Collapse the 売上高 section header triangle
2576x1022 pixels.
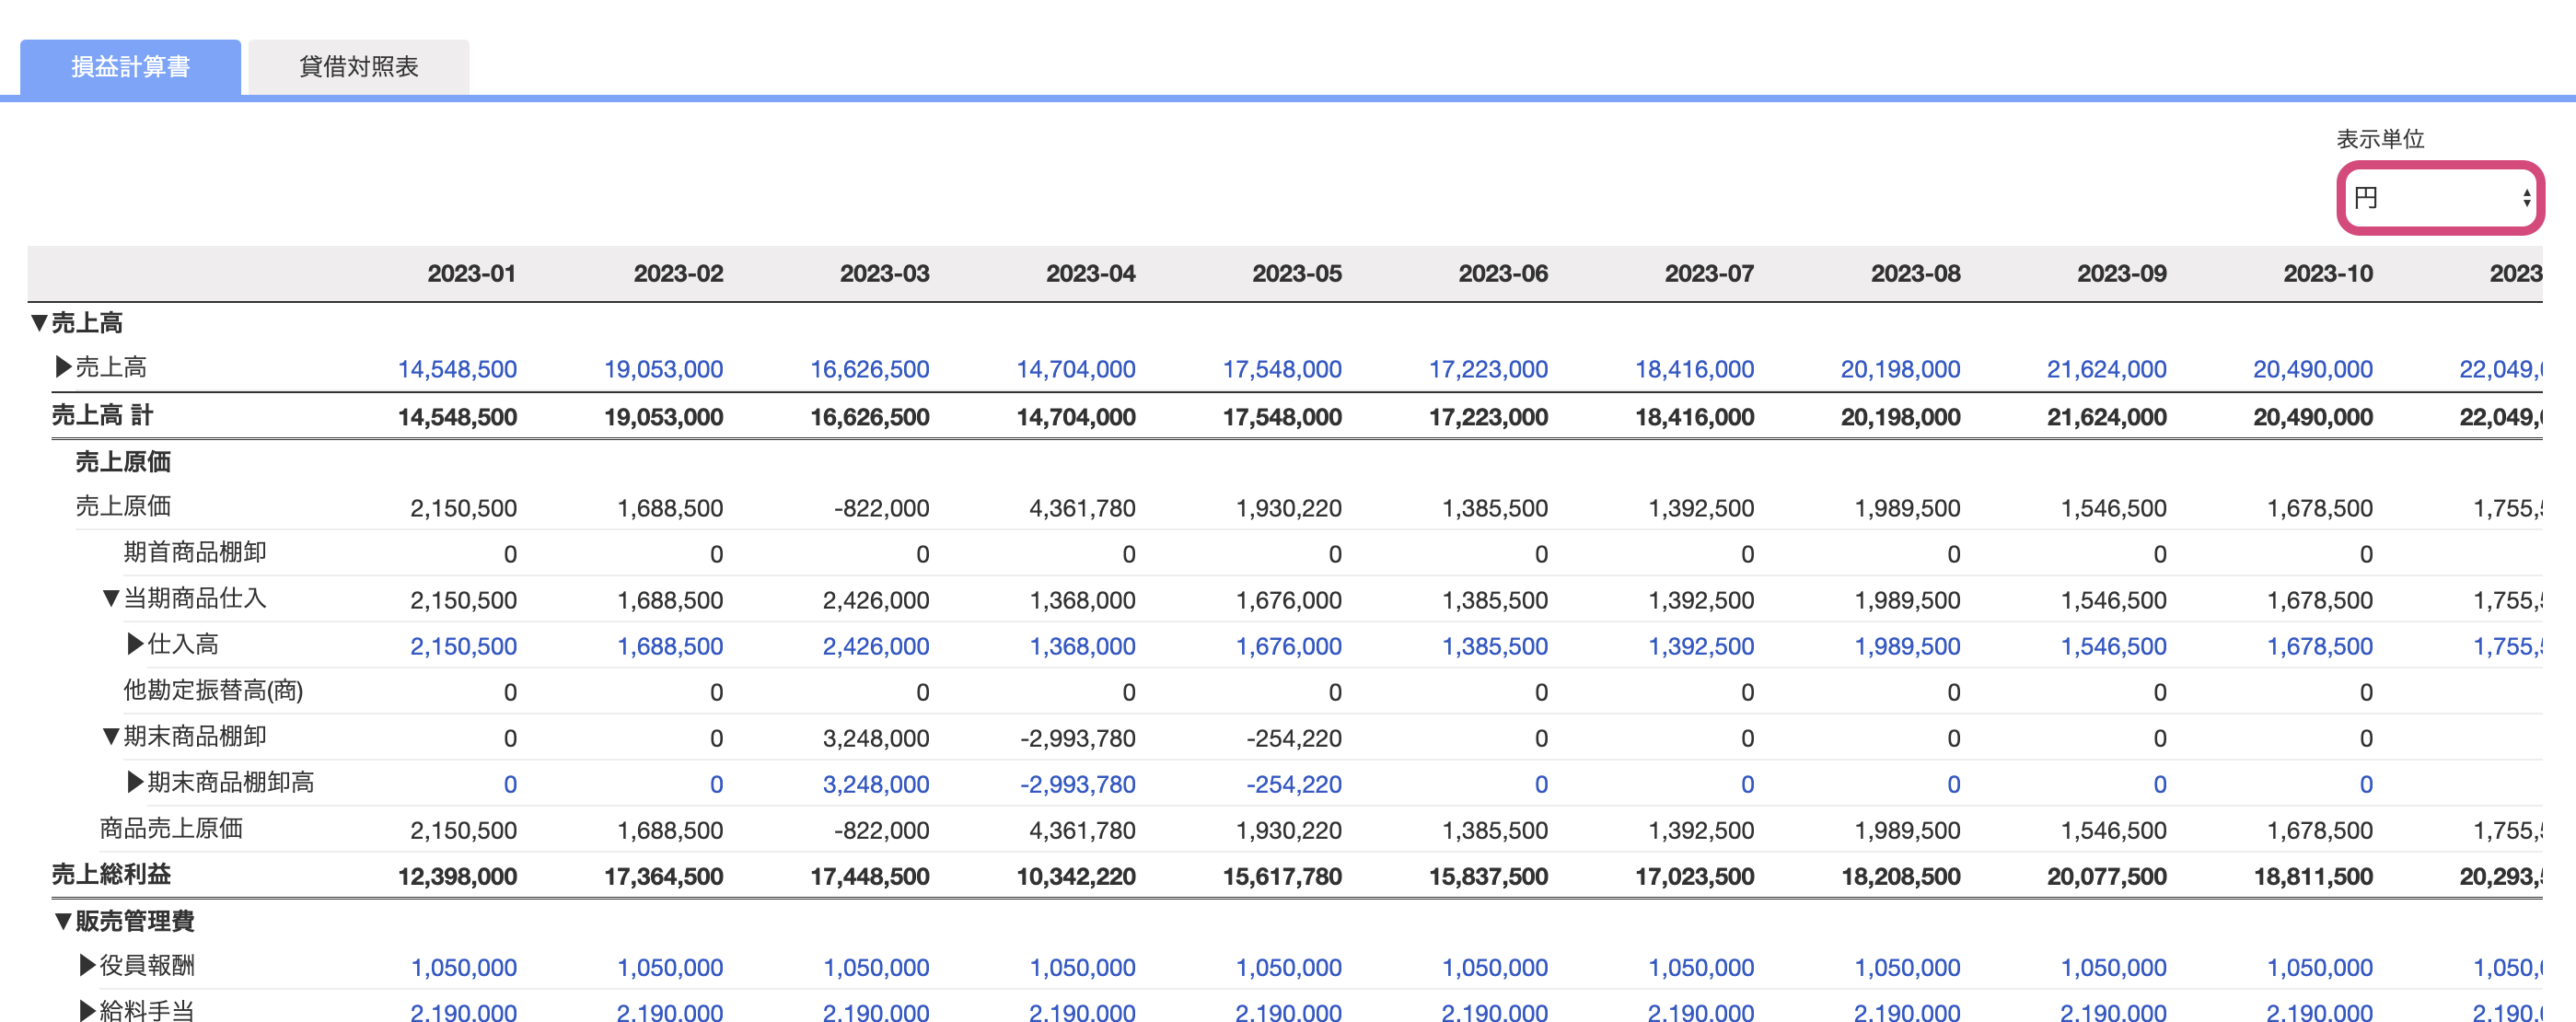[x=39, y=322]
